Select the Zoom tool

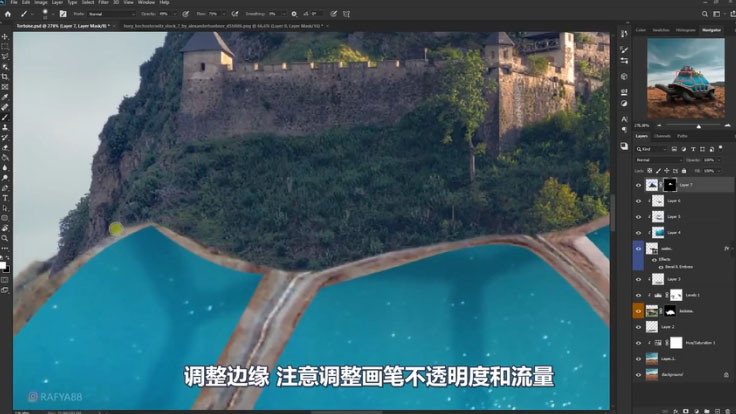[5, 238]
